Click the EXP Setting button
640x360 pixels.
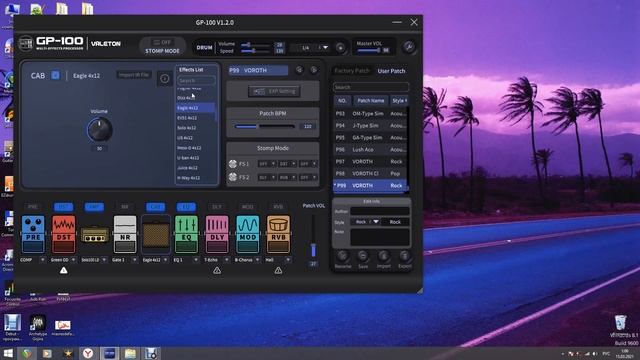click(274, 91)
